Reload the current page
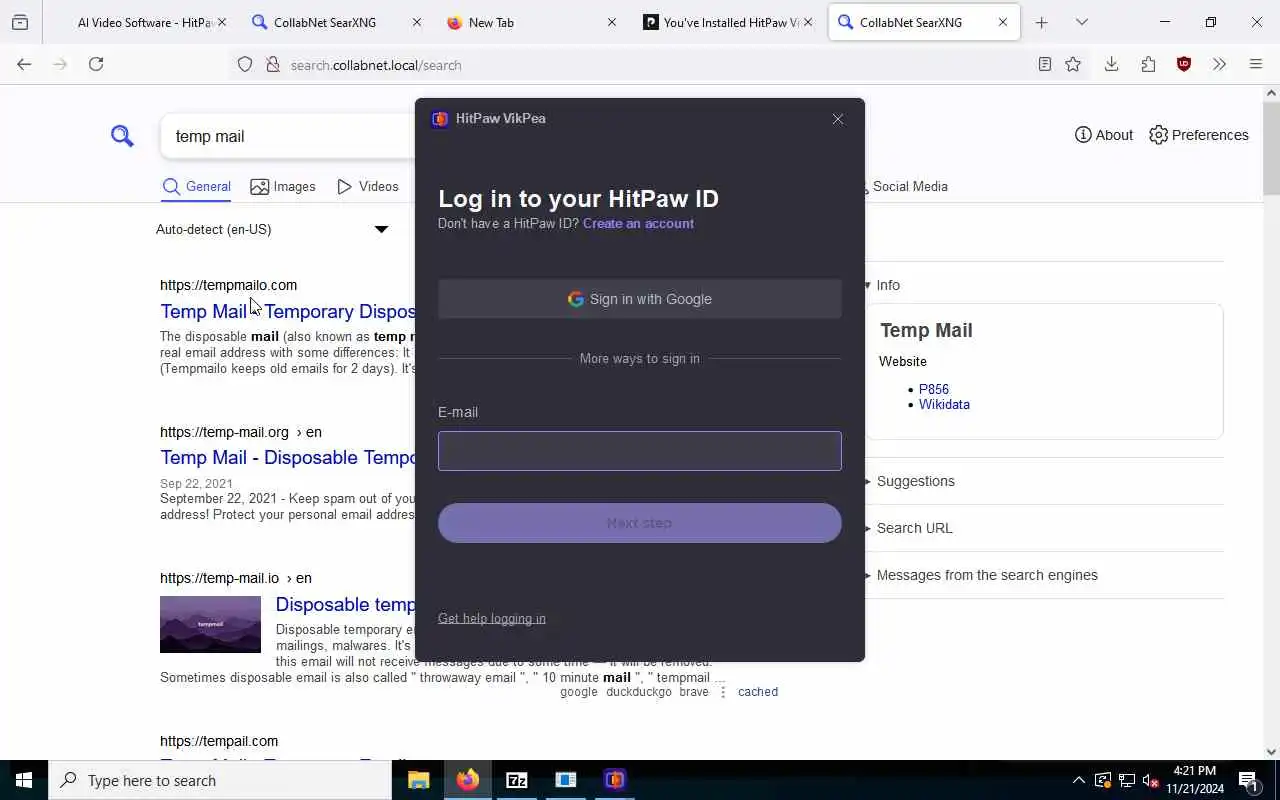 coord(96,64)
